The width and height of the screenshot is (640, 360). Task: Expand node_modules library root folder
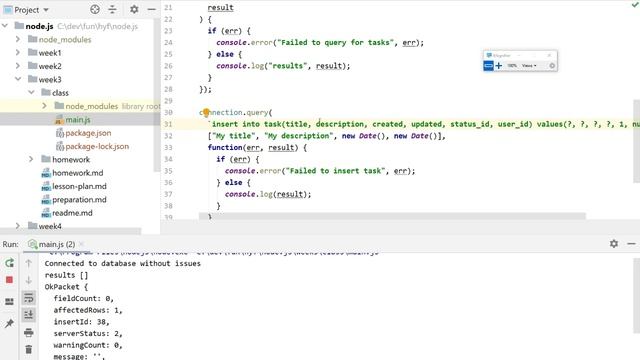click(x=44, y=106)
